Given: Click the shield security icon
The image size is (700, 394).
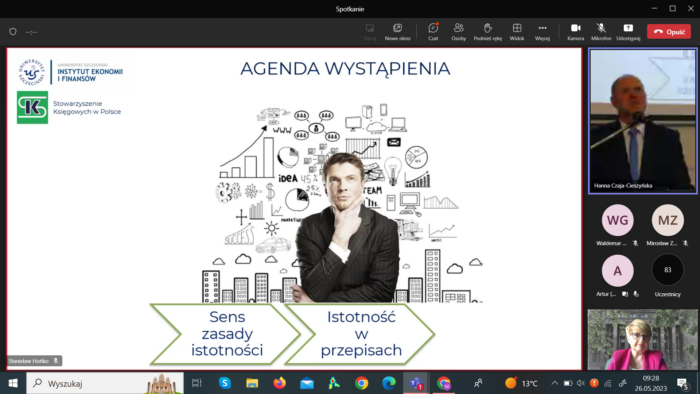Looking at the screenshot, I should point(13,32).
